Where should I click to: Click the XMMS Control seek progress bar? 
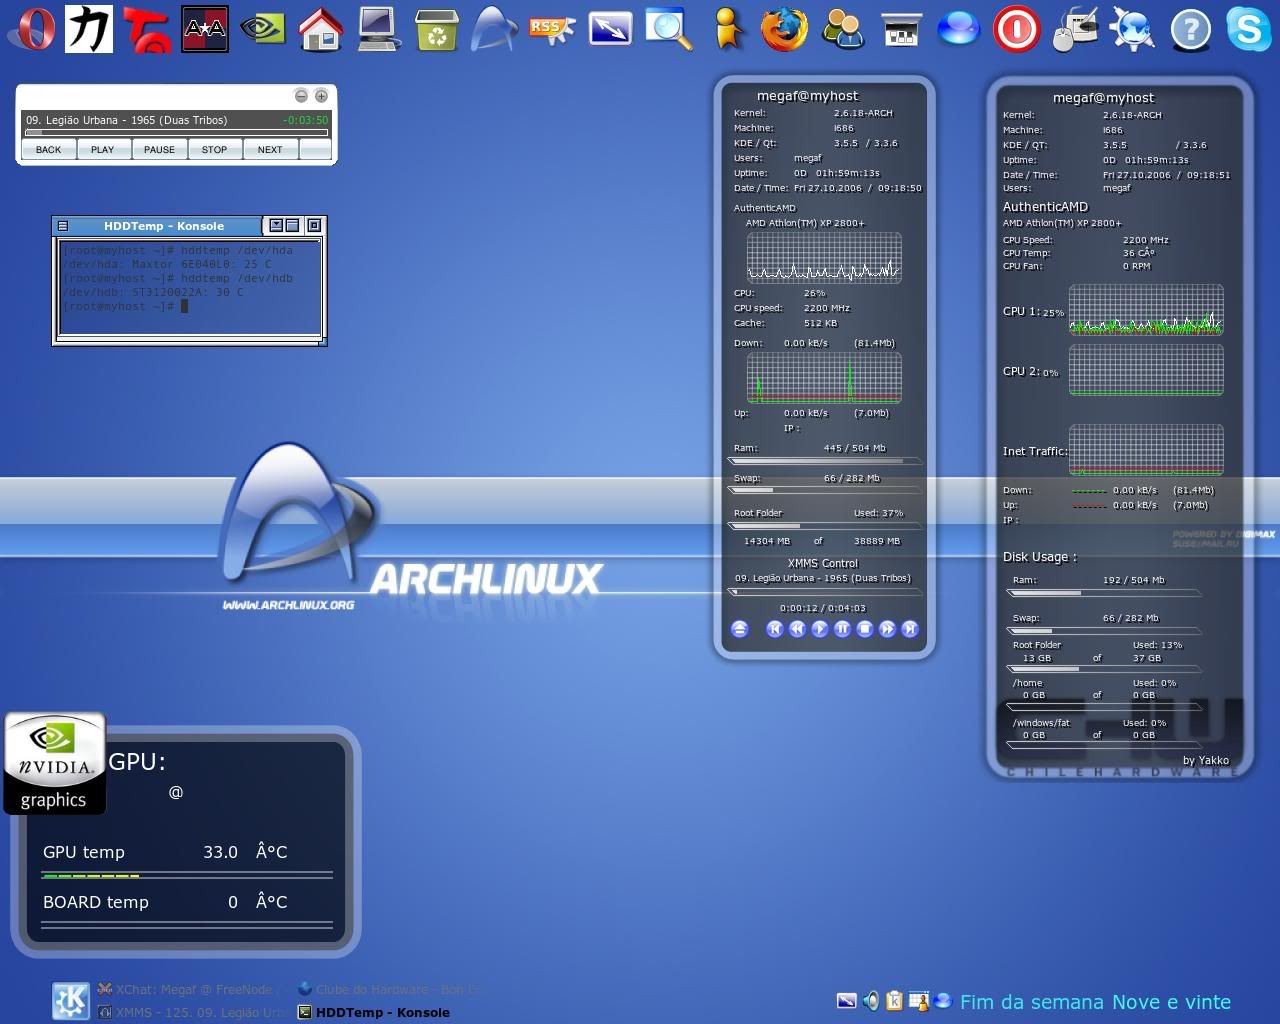[x=824, y=592]
